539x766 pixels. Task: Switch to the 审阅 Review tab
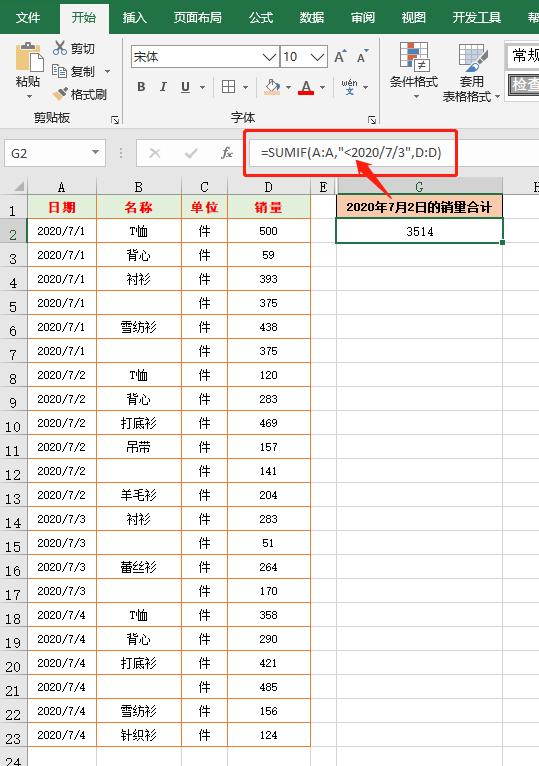[363, 18]
